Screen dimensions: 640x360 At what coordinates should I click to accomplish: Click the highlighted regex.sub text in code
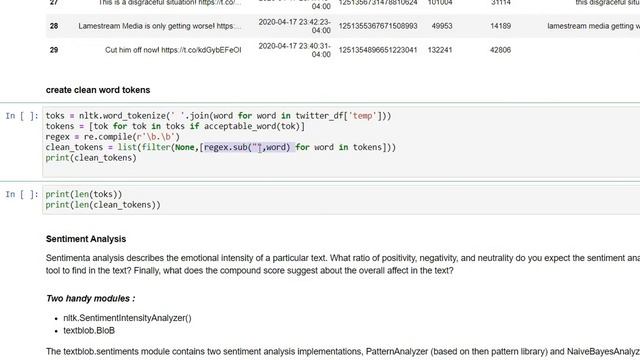point(249,147)
